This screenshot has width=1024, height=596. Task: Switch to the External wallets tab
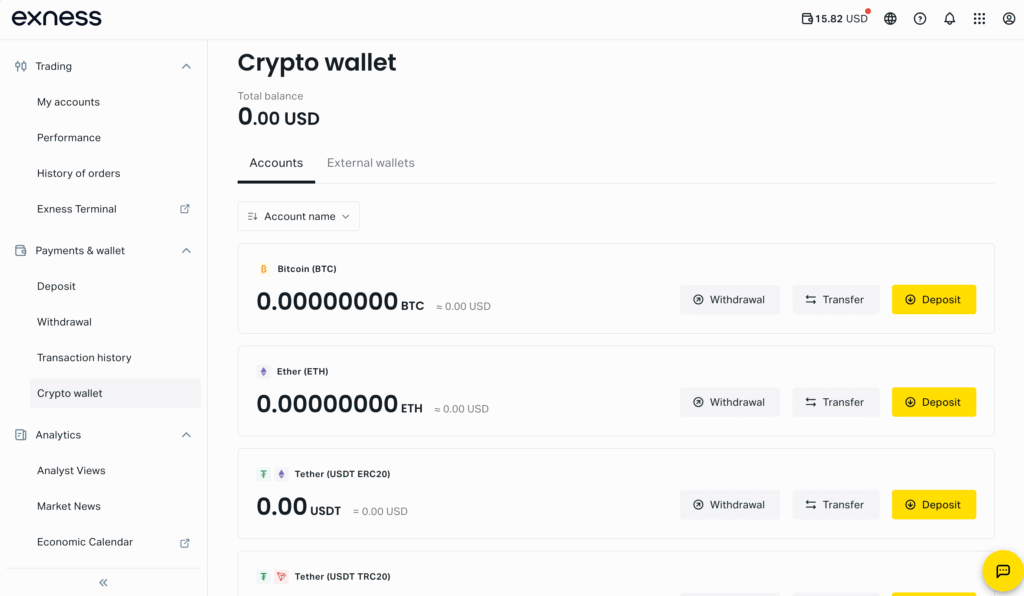370,163
